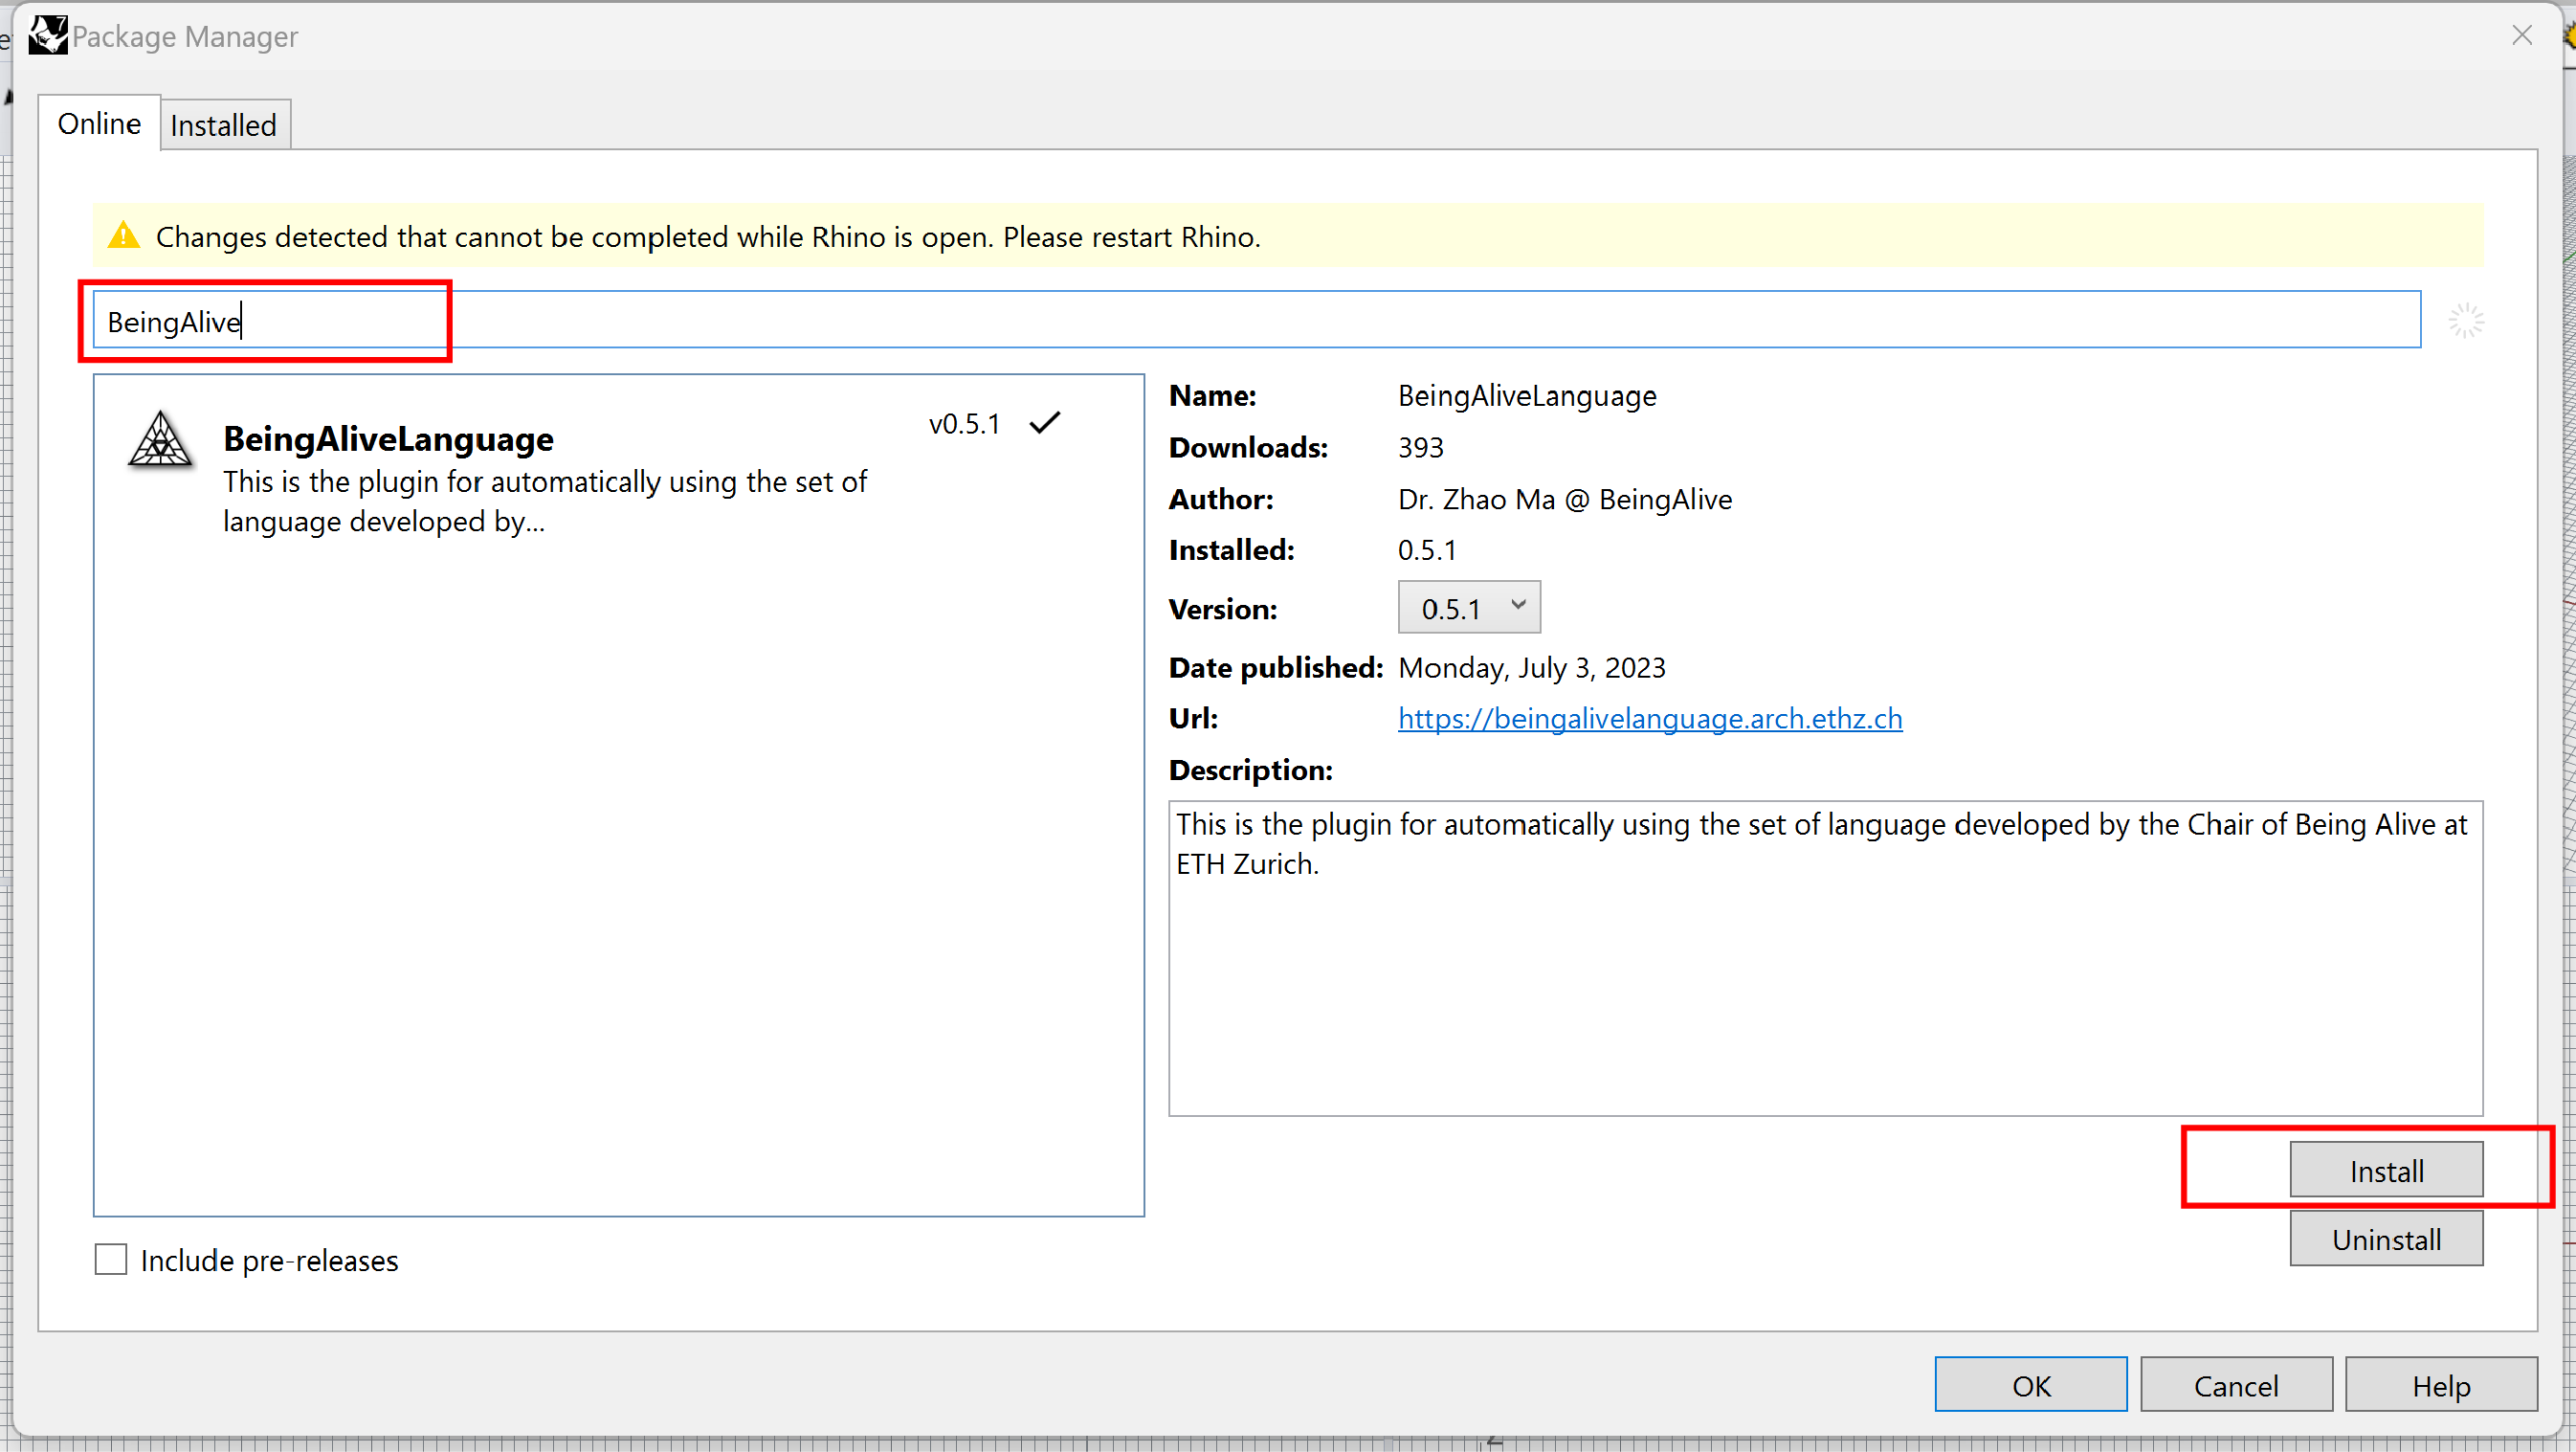Close the Package Manager window
Image resolution: width=2576 pixels, height=1452 pixels.
pyautogui.click(x=2522, y=36)
